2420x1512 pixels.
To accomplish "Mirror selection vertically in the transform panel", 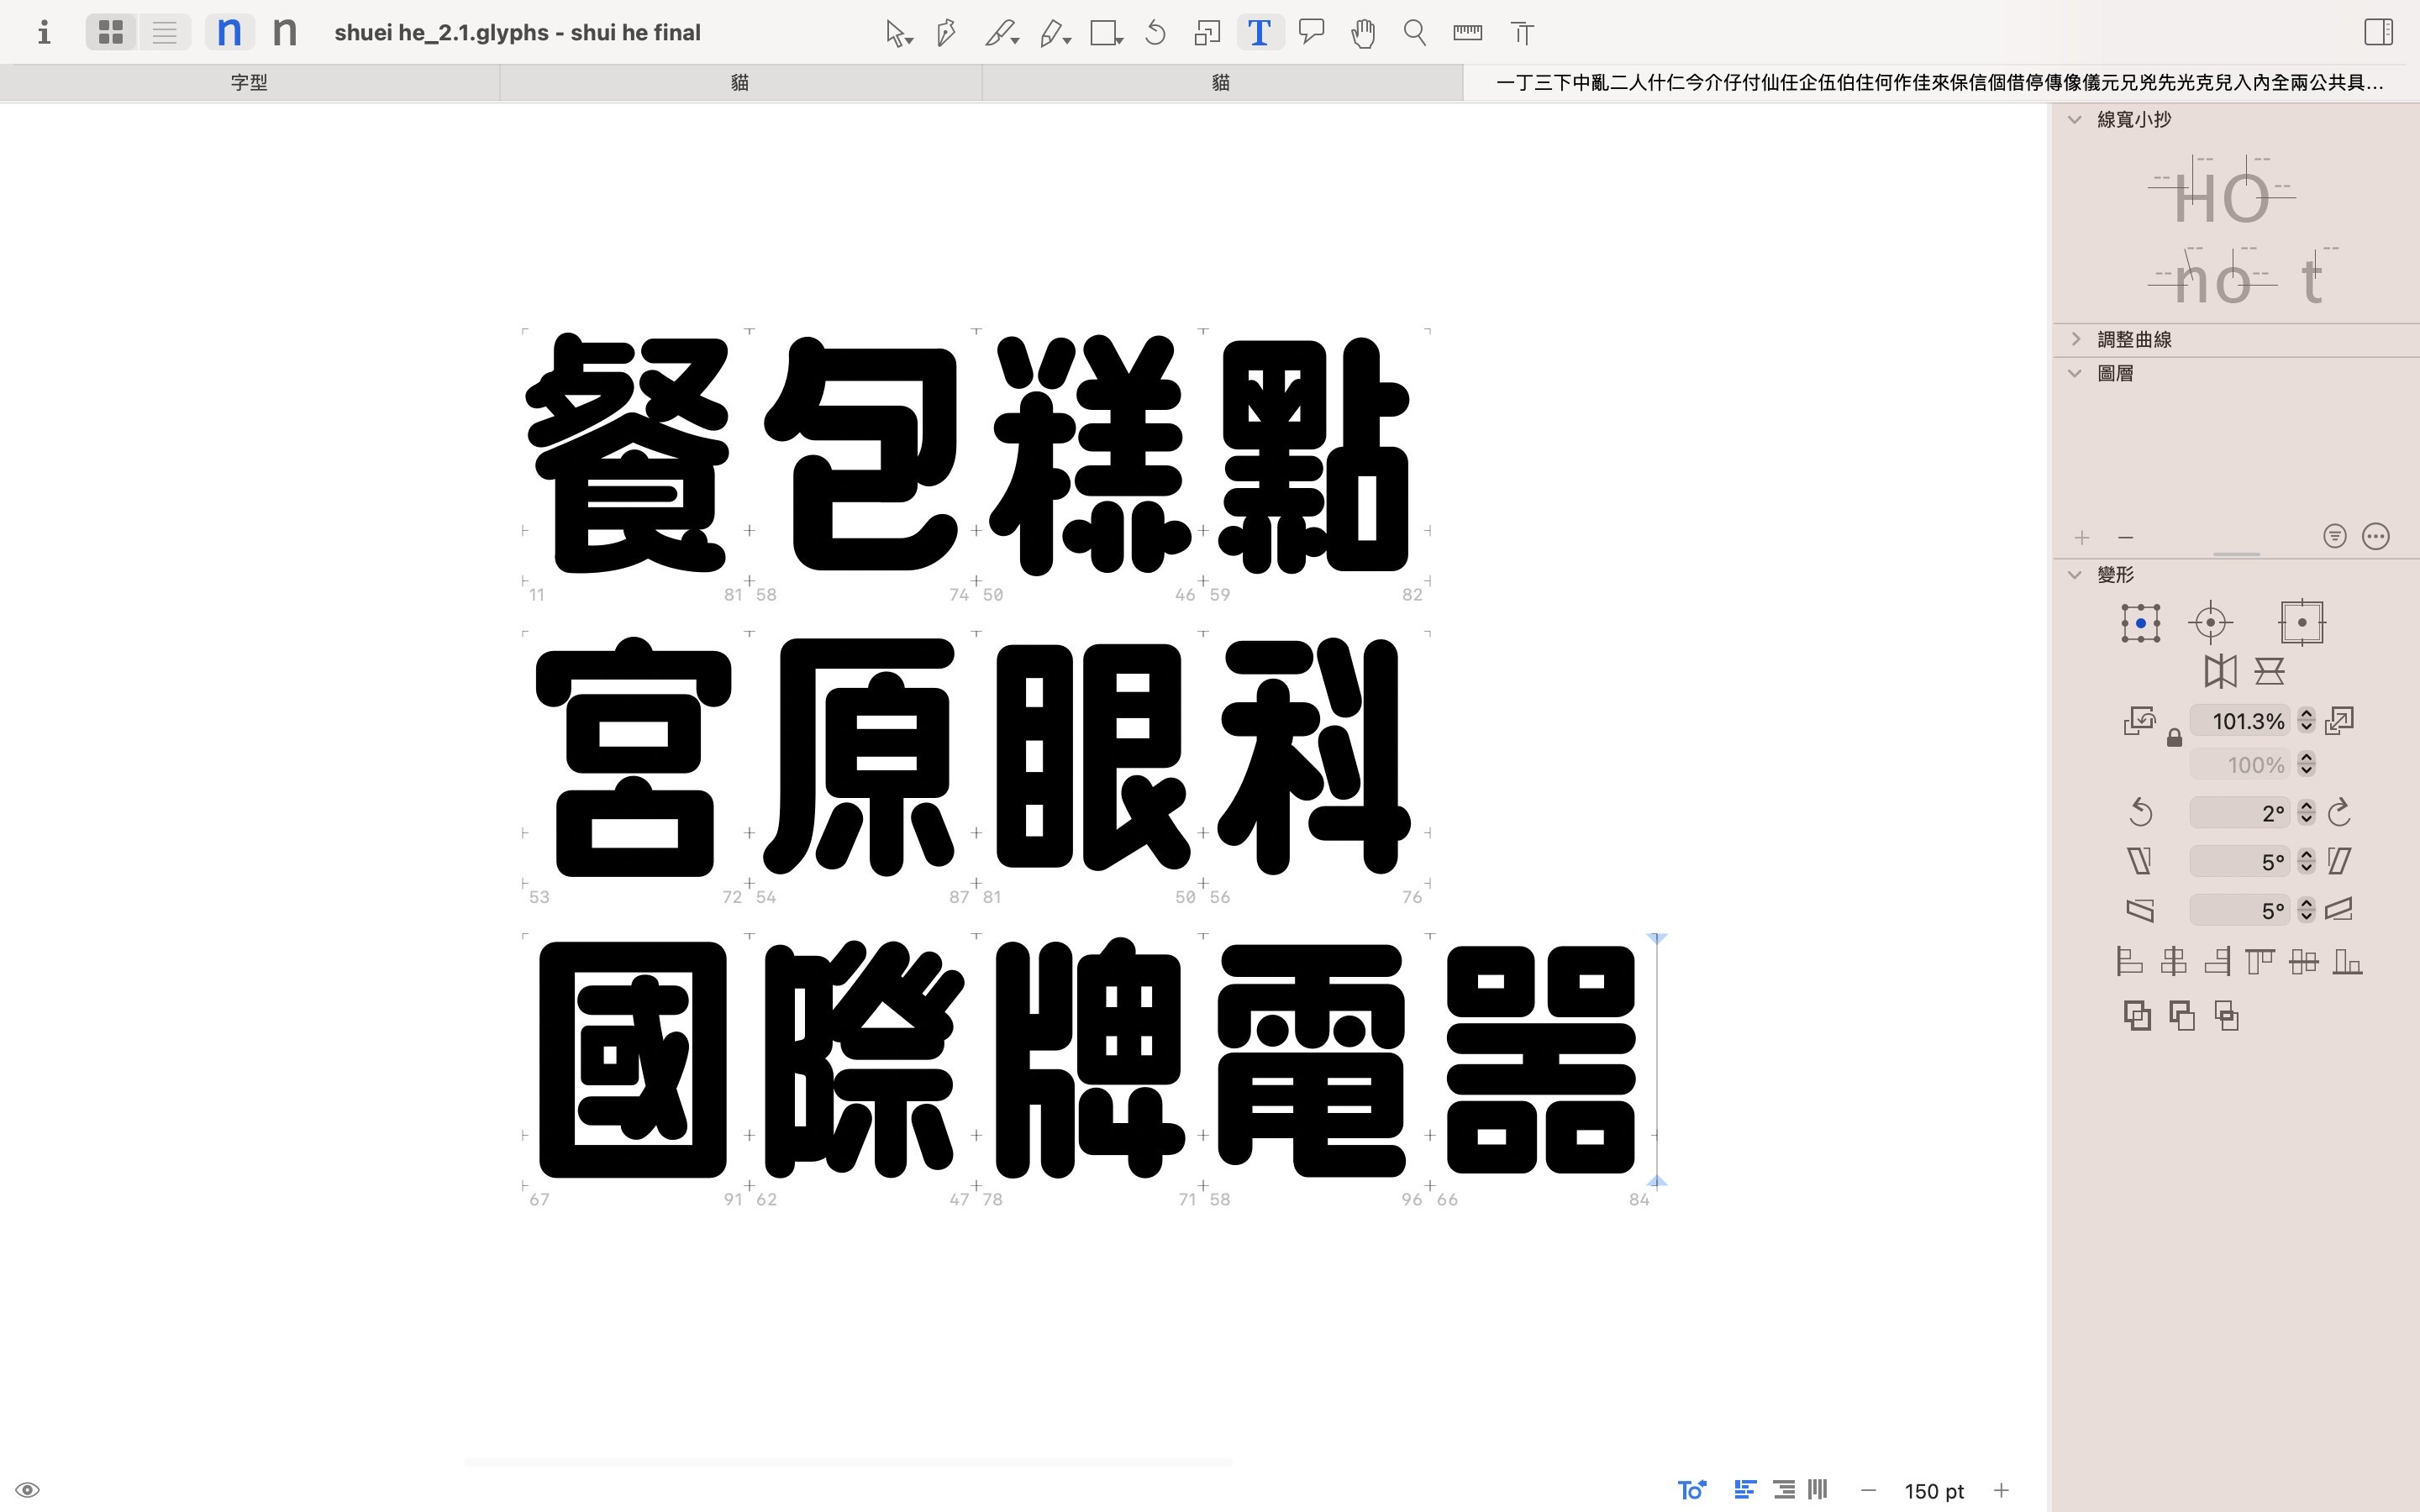I will (2269, 671).
